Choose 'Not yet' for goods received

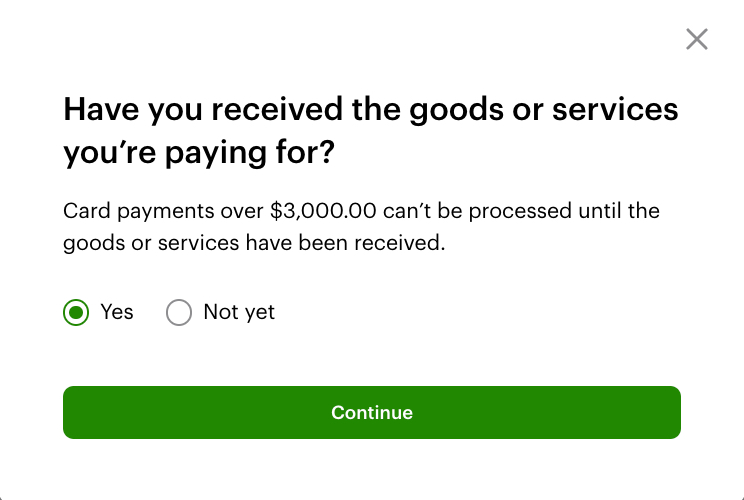[179, 313]
